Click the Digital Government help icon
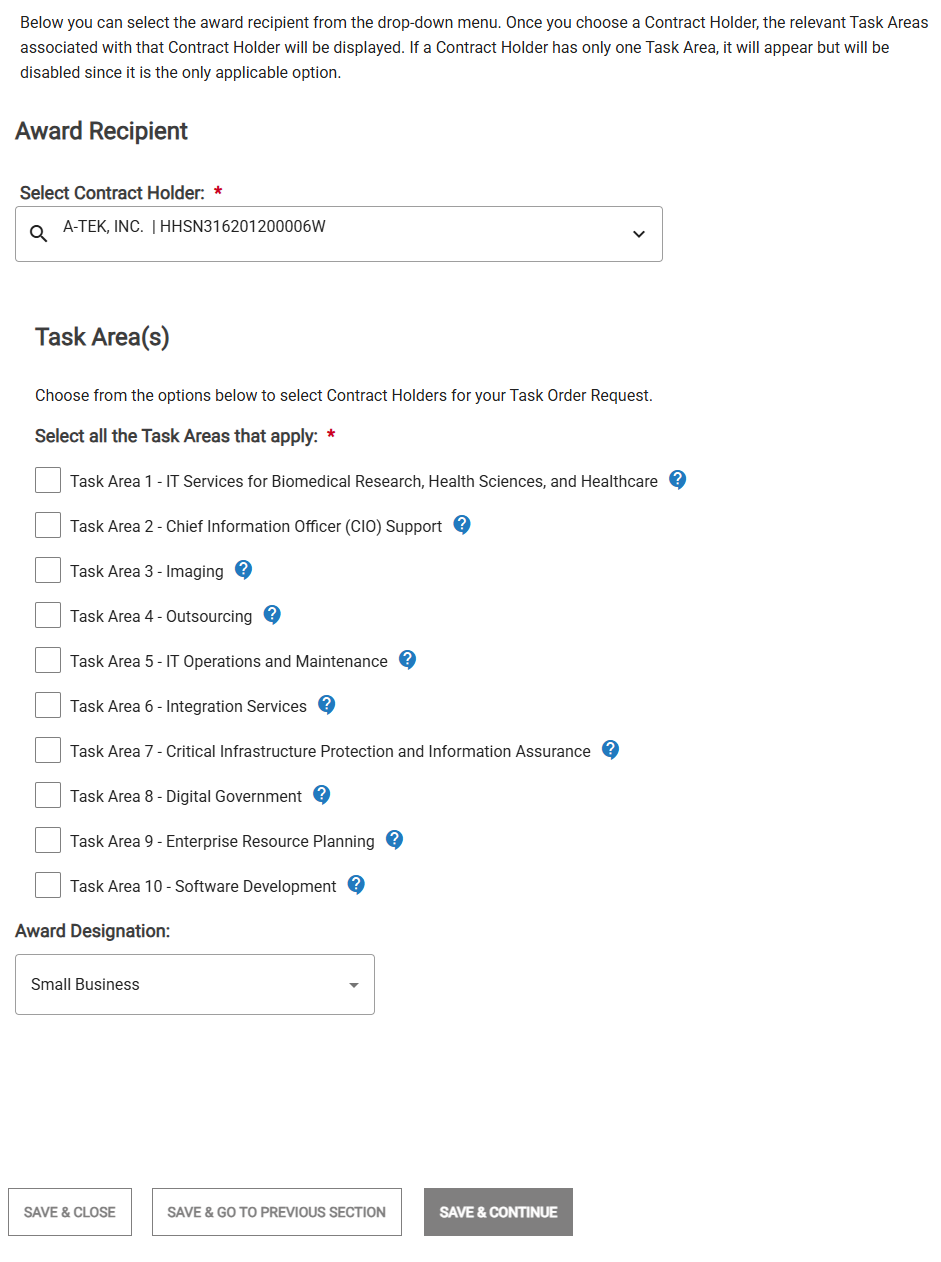 click(x=321, y=795)
